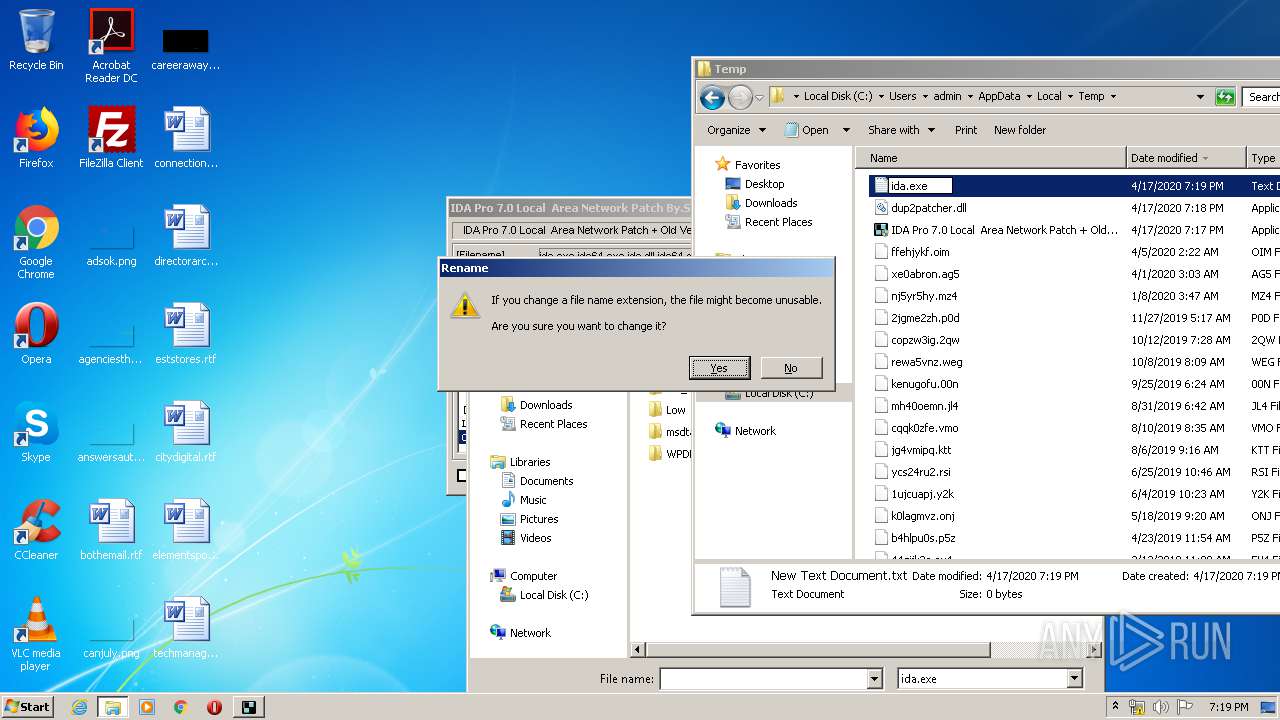Image resolution: width=1280 pixels, height=720 pixels.
Task: Open the connection Word document icon
Action: click(186, 138)
